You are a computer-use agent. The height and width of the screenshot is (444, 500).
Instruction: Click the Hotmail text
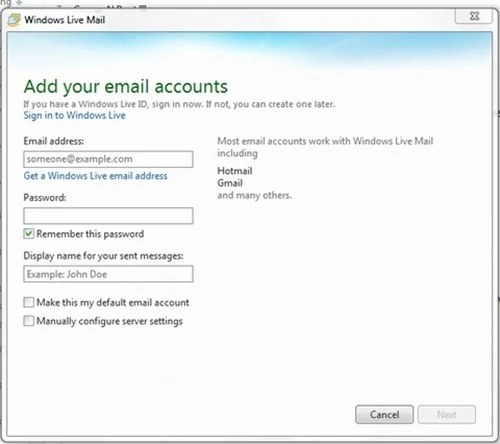point(235,171)
